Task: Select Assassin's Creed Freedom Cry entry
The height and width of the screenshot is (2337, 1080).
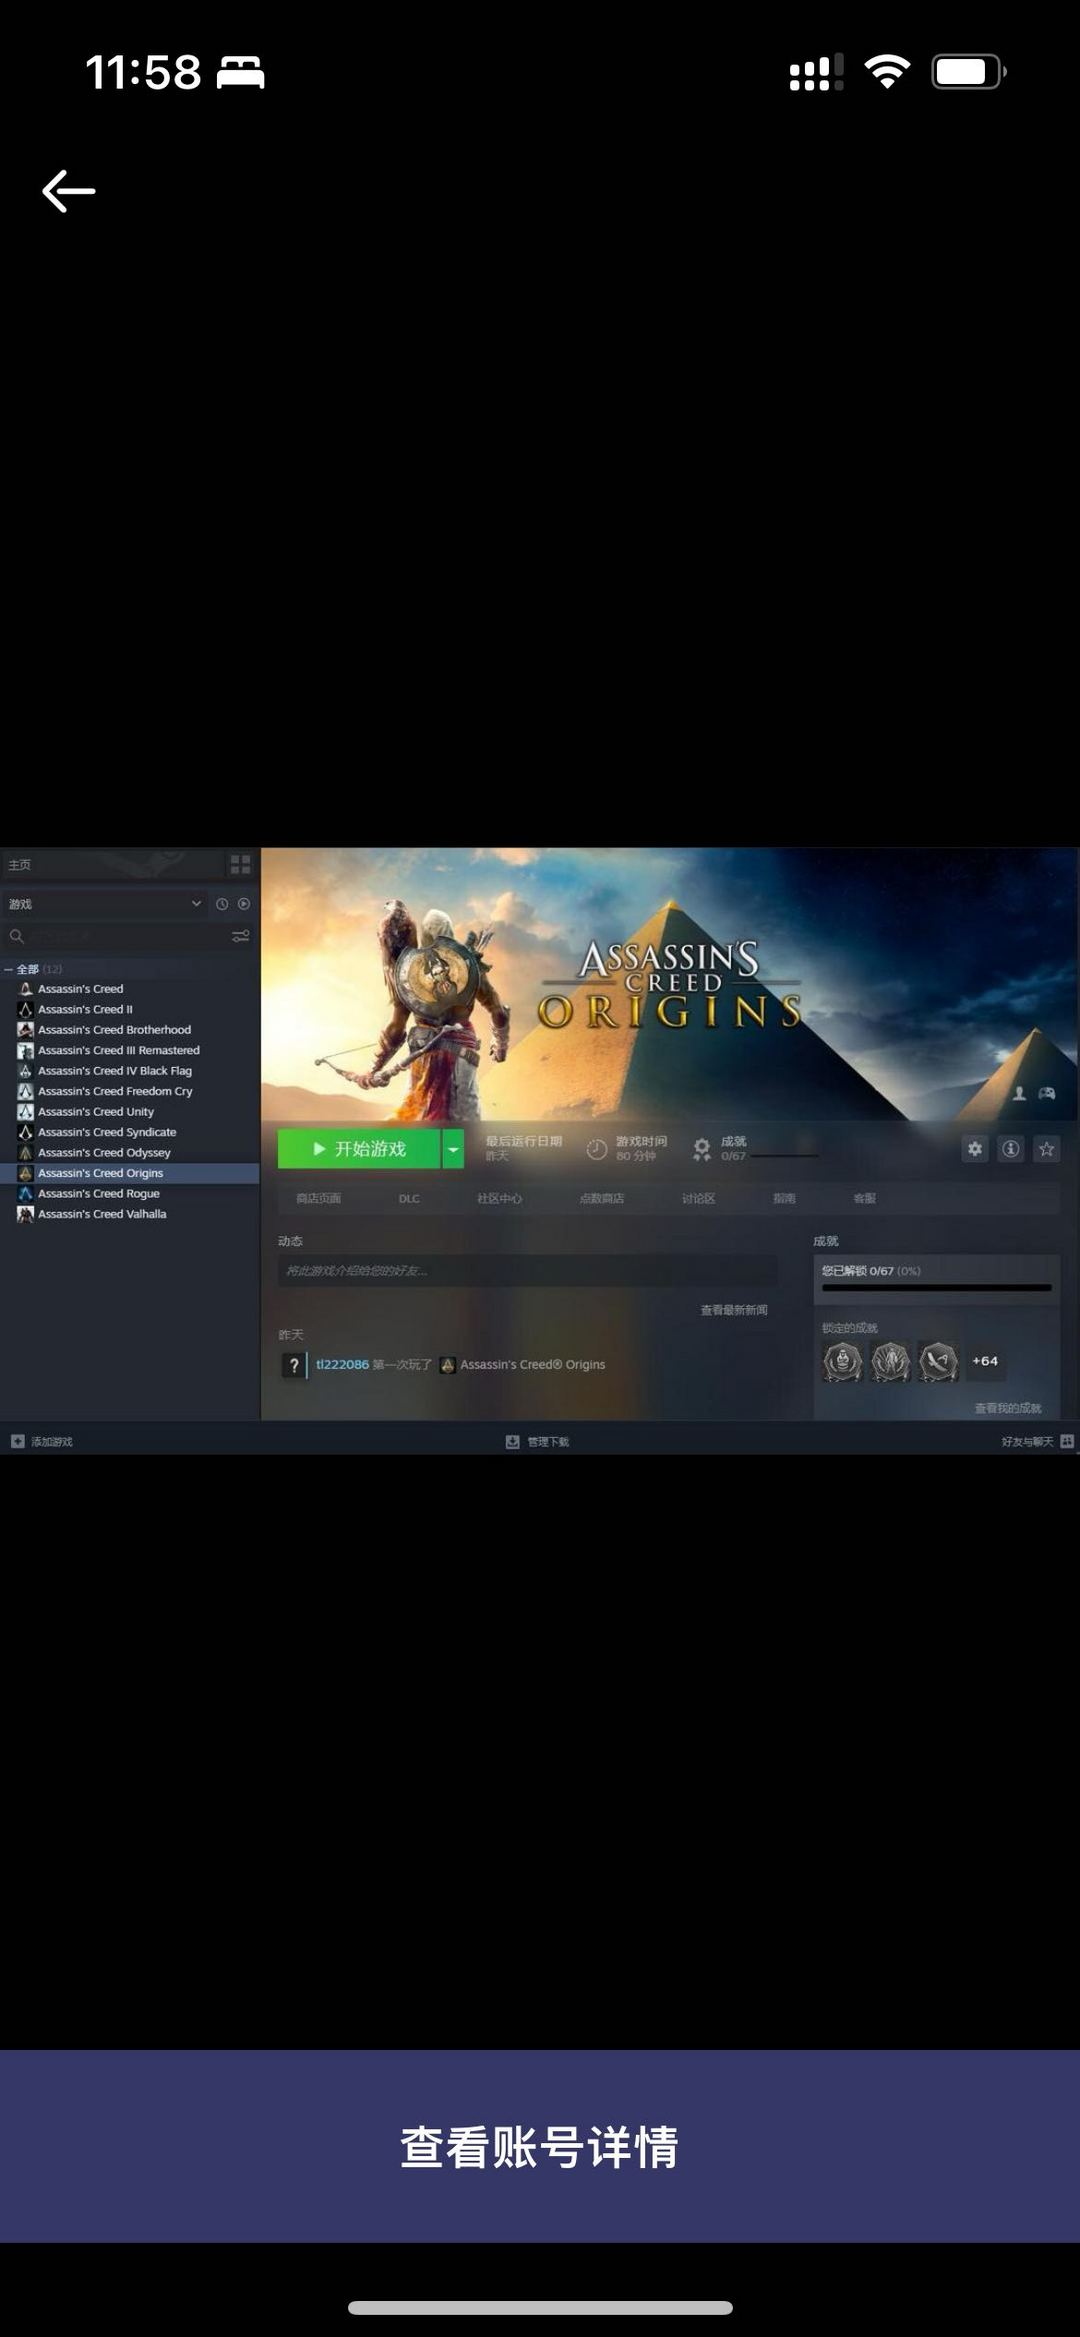Action: coord(115,1091)
